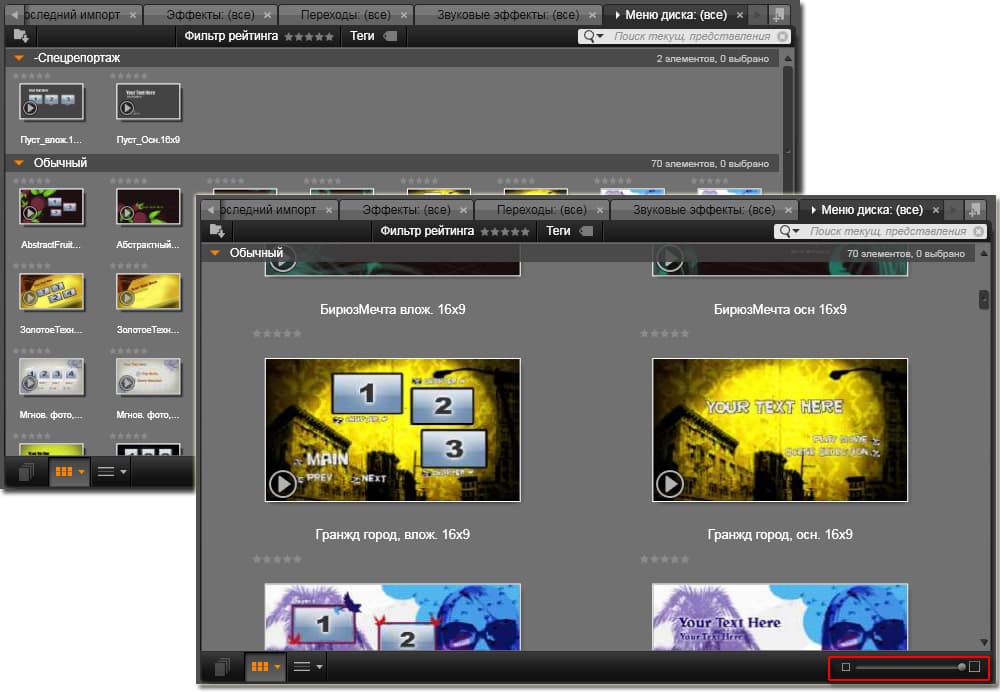Screen dimensions: 1000x692
Task: Close Эффекты tab in back window
Action: 268,15
